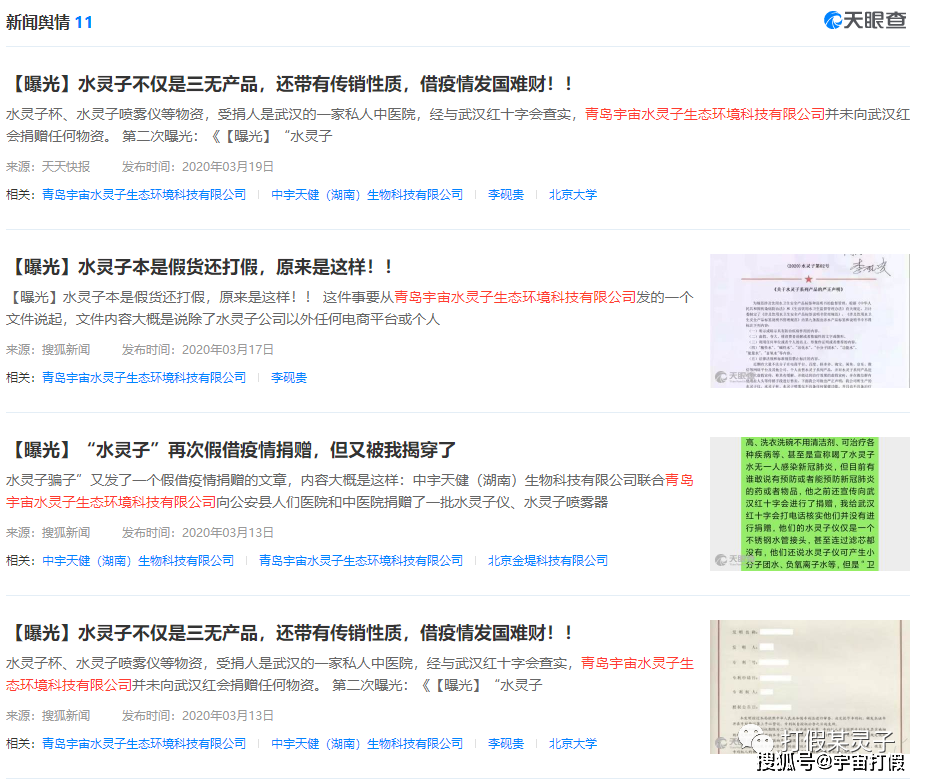925x782 pixels.
Task: Open last headline from 搜狐新闻 dated 03月13日
Action: click(x=290, y=633)
